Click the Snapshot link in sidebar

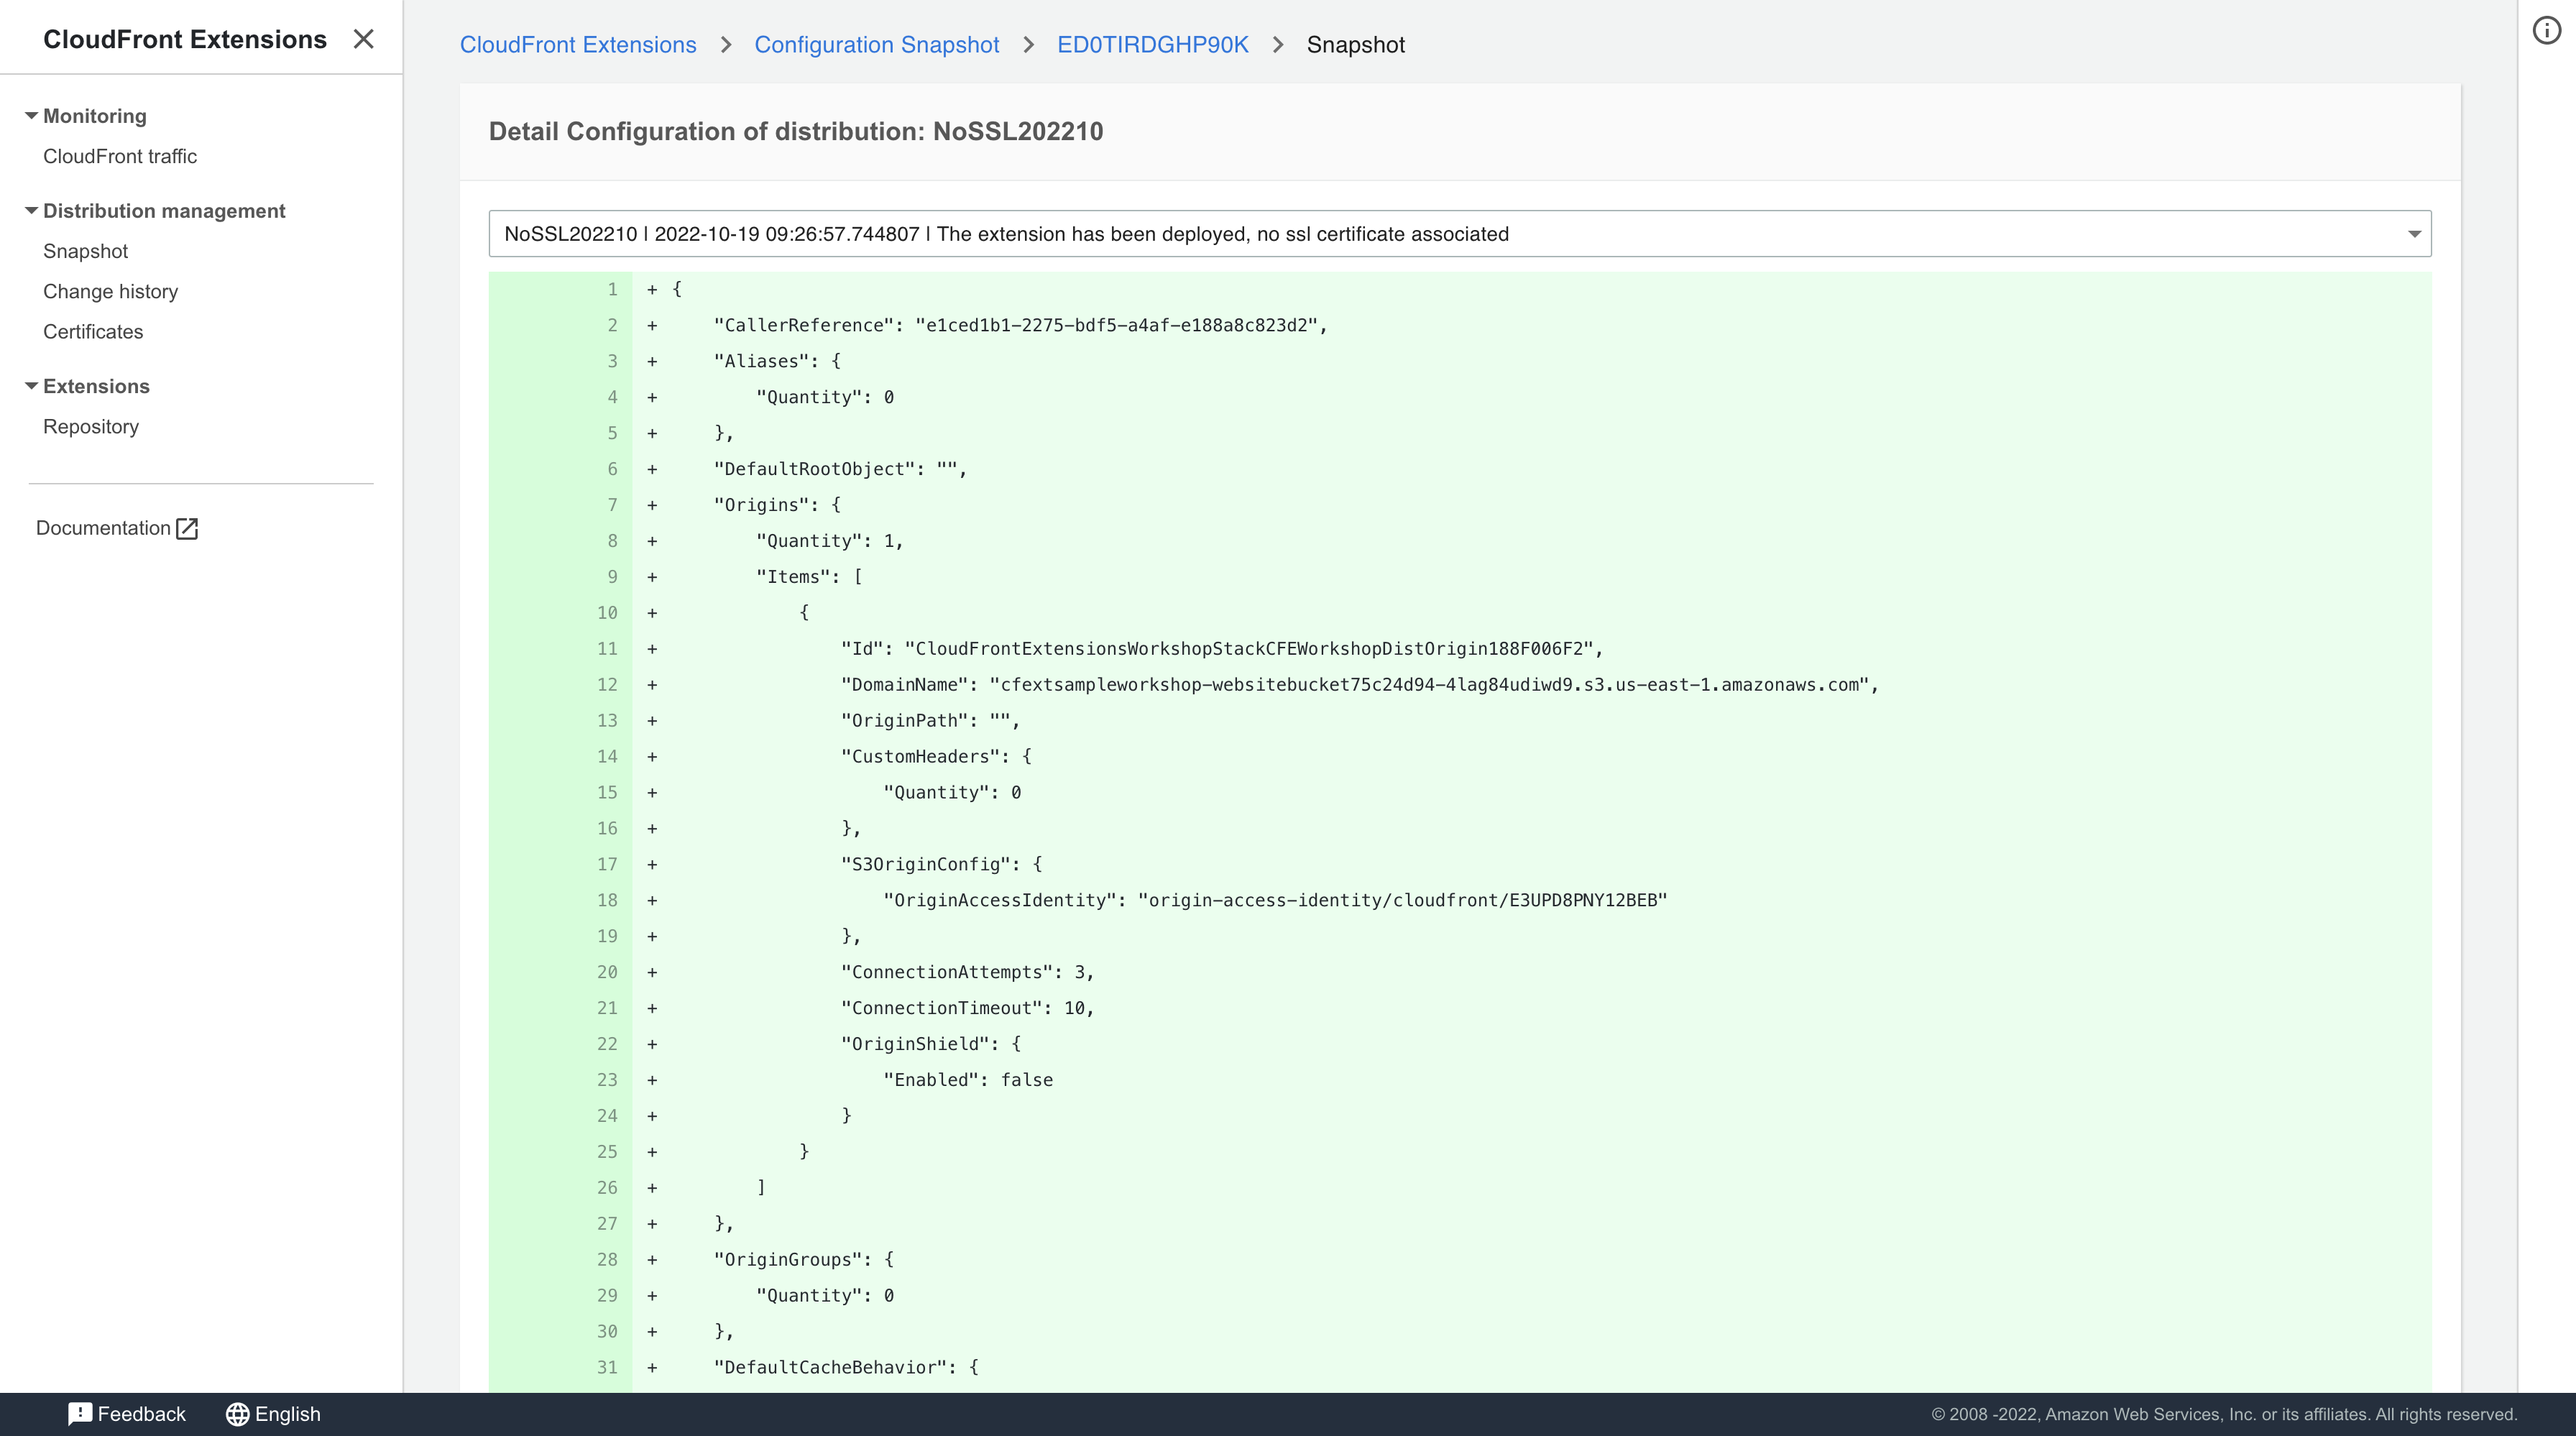(x=85, y=251)
